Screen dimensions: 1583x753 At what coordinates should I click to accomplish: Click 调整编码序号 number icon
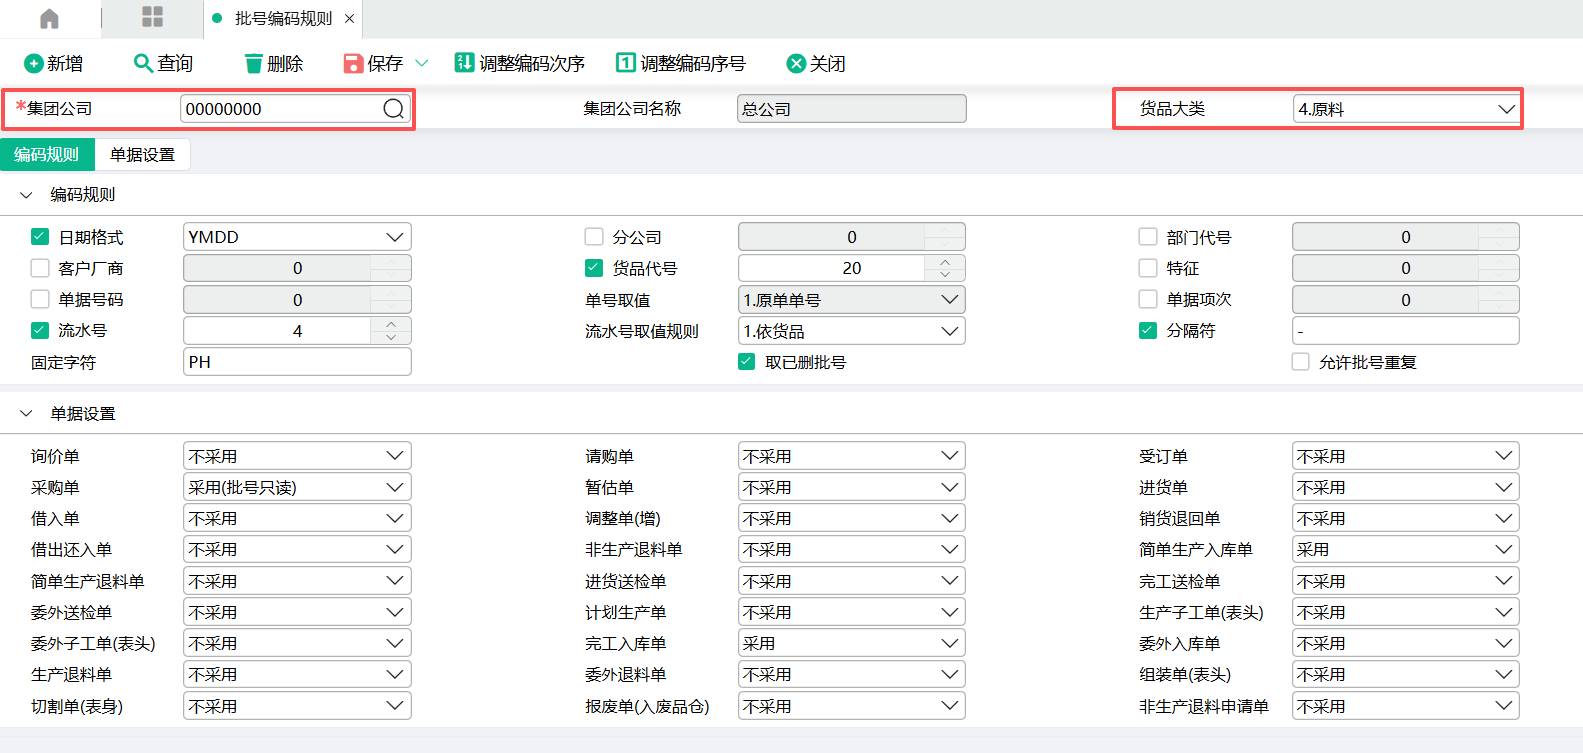pyautogui.click(x=626, y=63)
